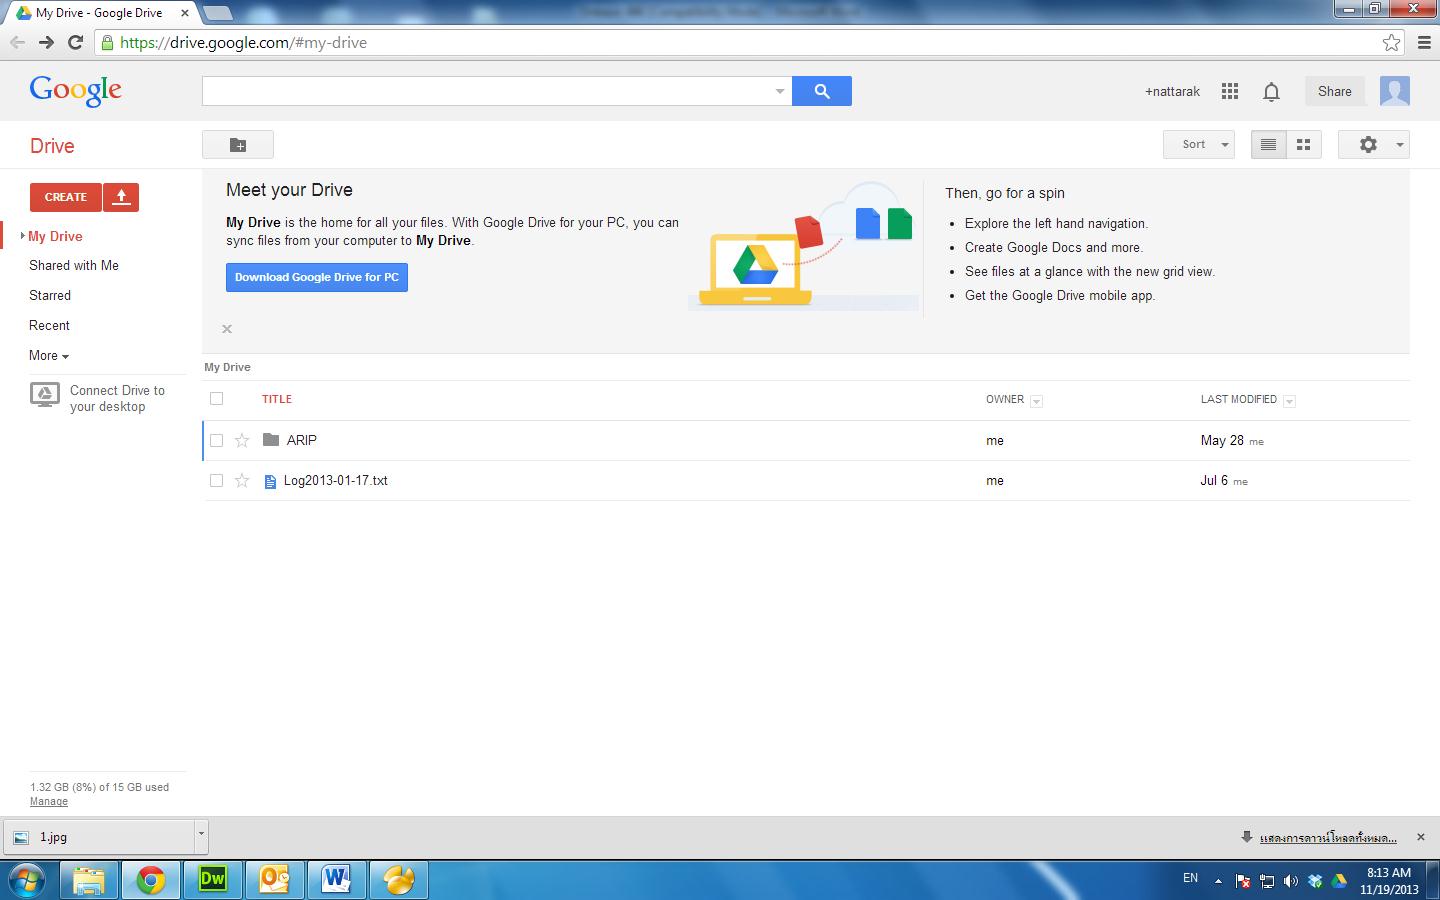
Task: Open the Sort dropdown
Action: coord(1199,144)
